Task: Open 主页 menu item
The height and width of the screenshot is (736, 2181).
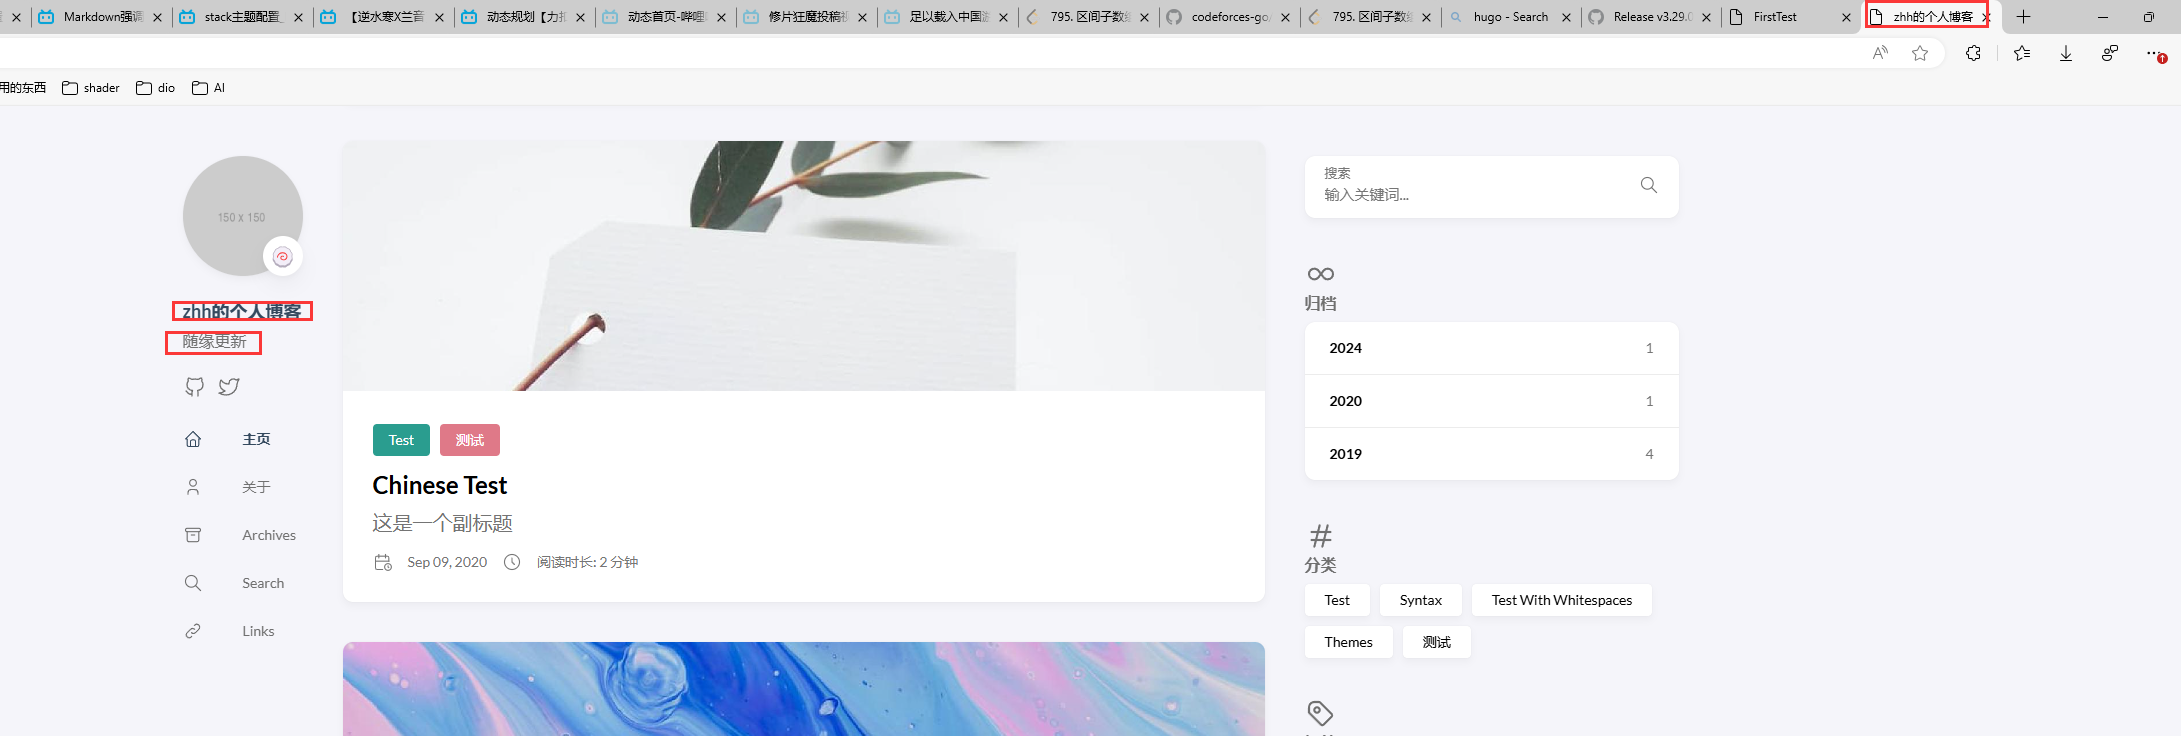Action: pyautogui.click(x=256, y=439)
